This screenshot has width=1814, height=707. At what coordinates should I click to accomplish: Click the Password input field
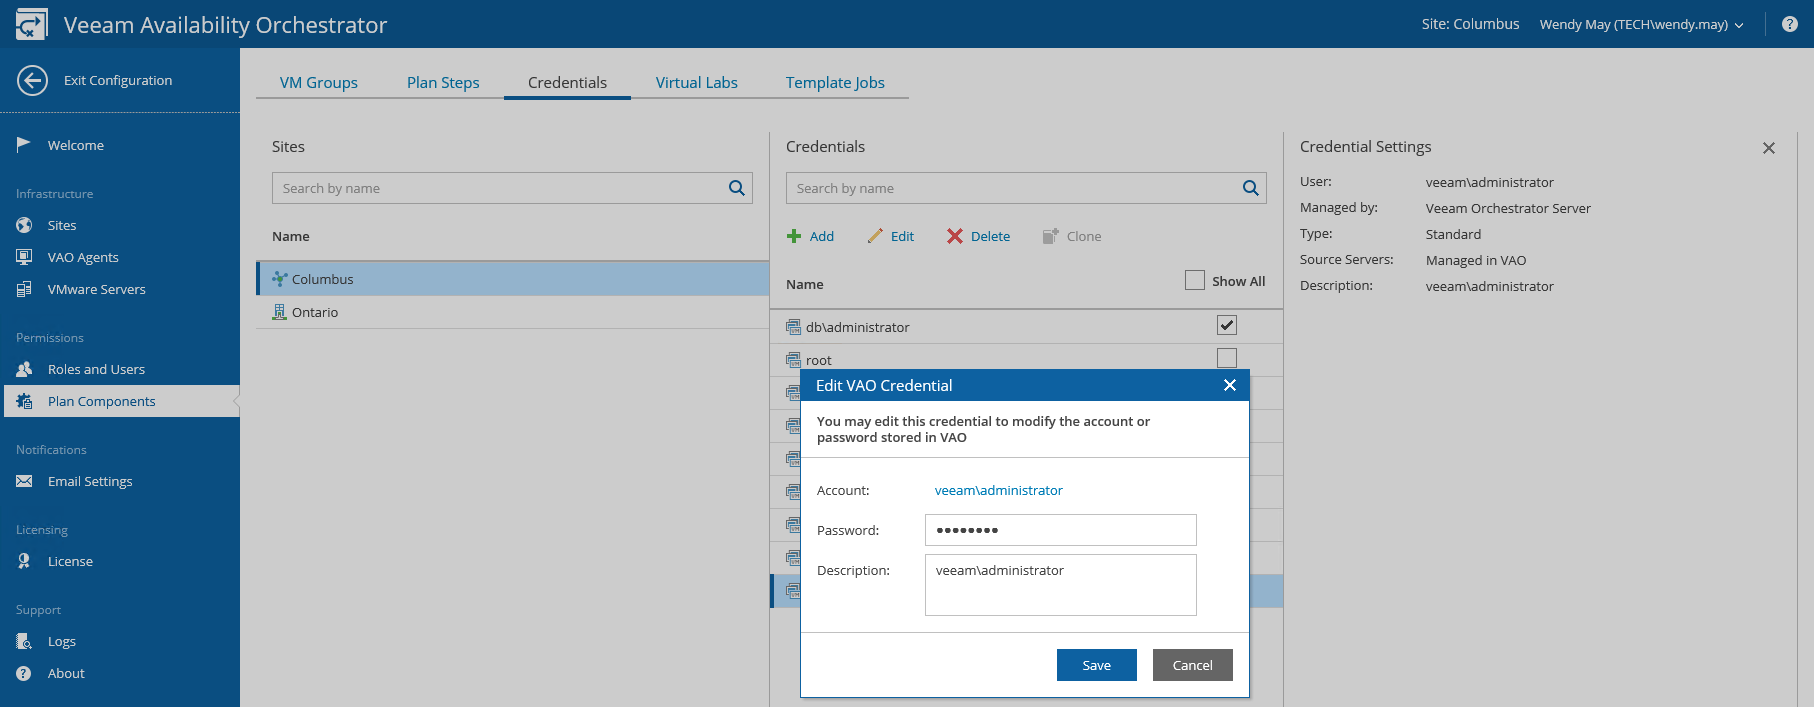pos(1061,530)
